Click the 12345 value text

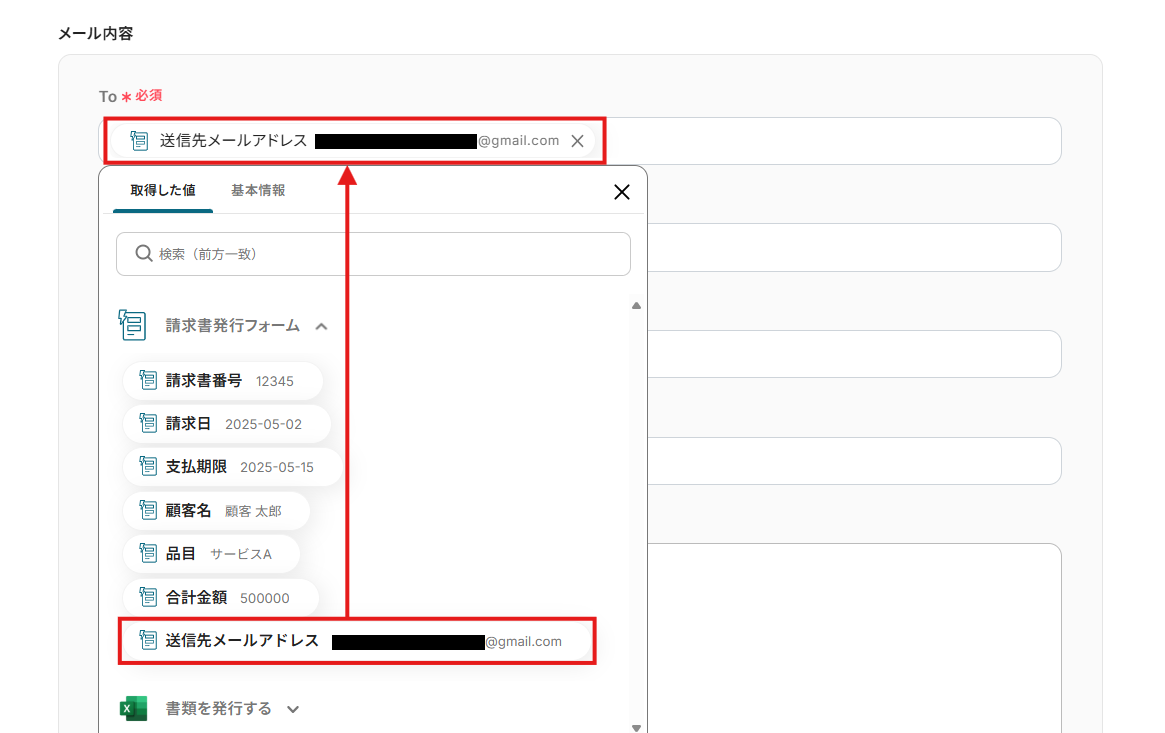click(275, 382)
